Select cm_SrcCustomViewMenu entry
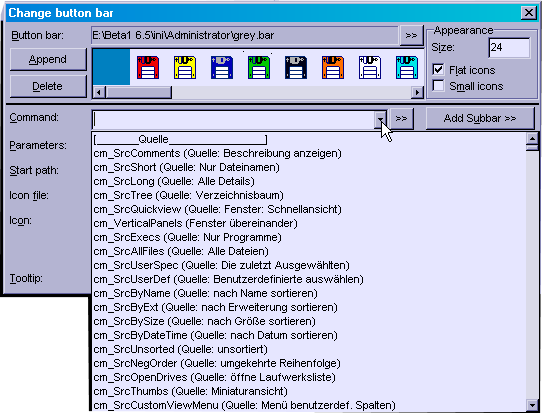The width and height of the screenshot is (542, 413). (309, 405)
